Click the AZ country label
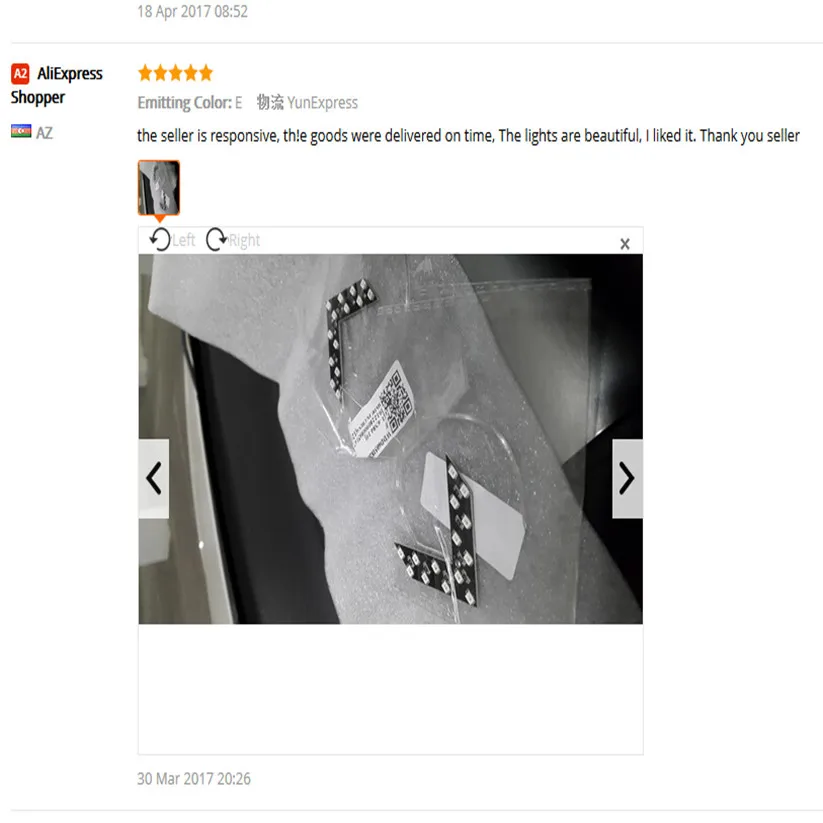Viewport: 823px width, 823px height. (44, 133)
